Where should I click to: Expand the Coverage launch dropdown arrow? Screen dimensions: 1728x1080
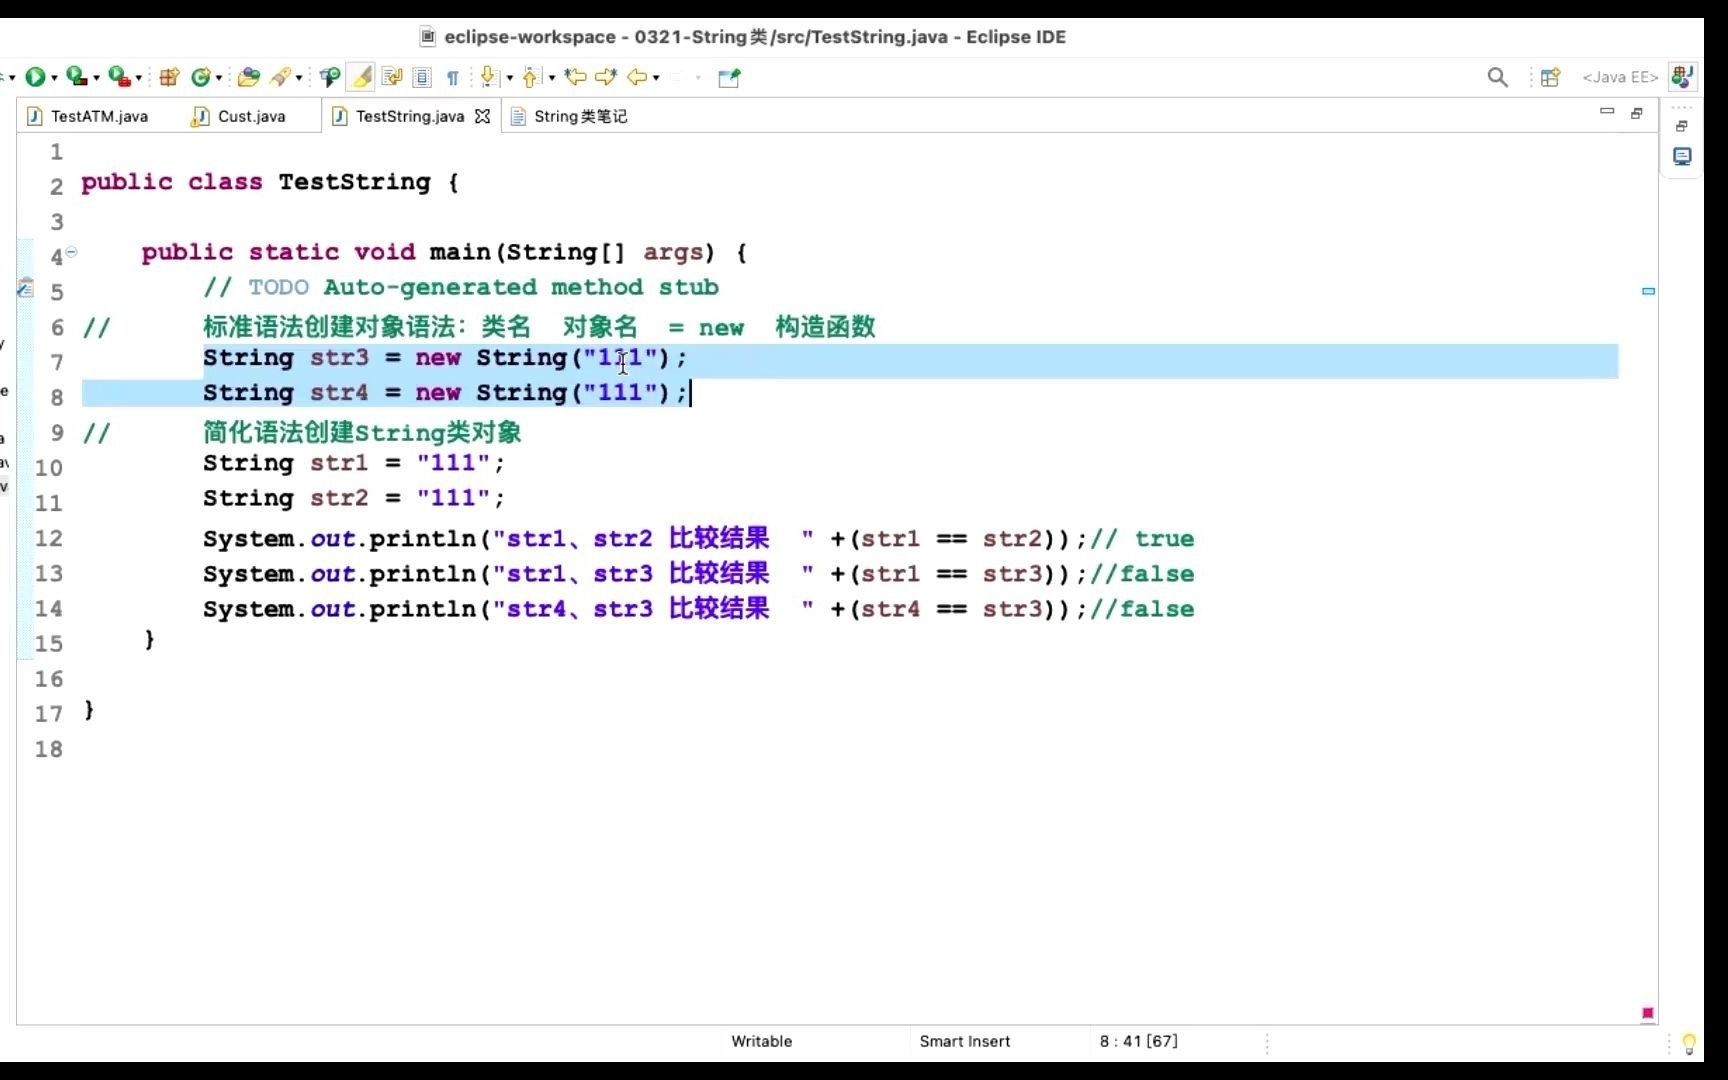click(x=96, y=78)
